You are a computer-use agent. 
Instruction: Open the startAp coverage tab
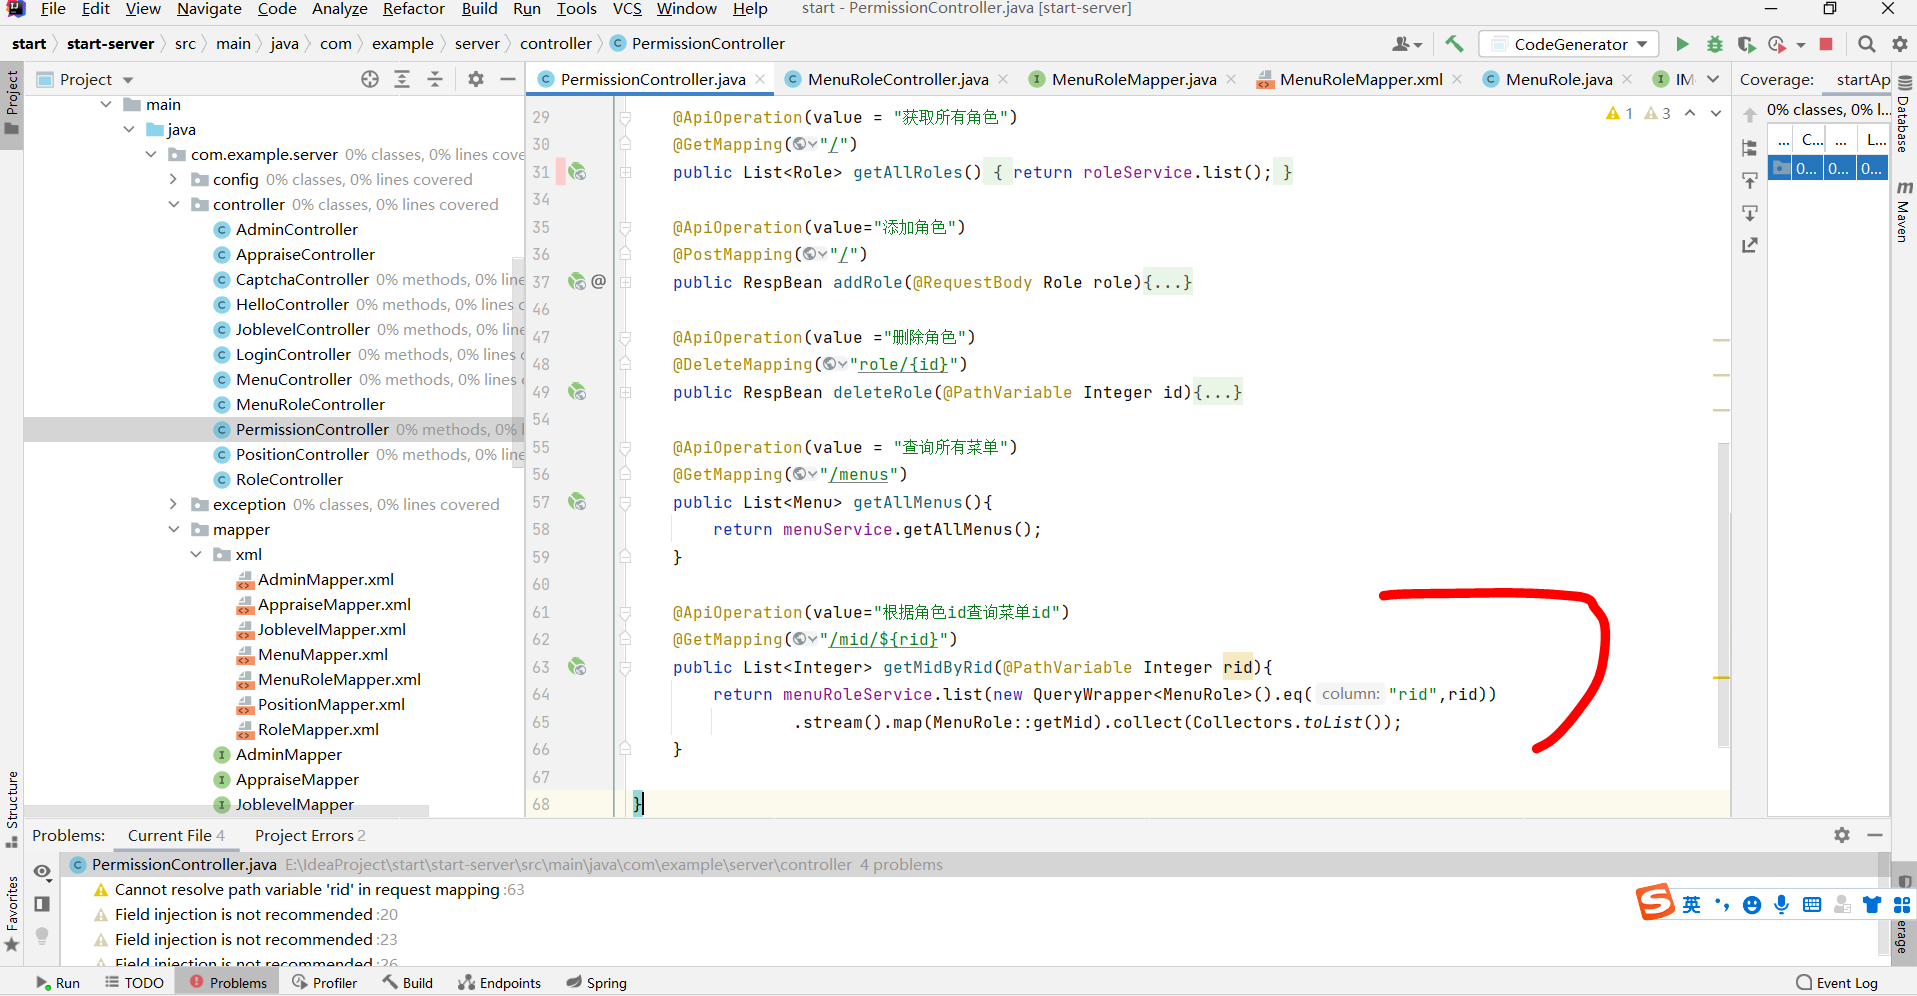point(1862,79)
